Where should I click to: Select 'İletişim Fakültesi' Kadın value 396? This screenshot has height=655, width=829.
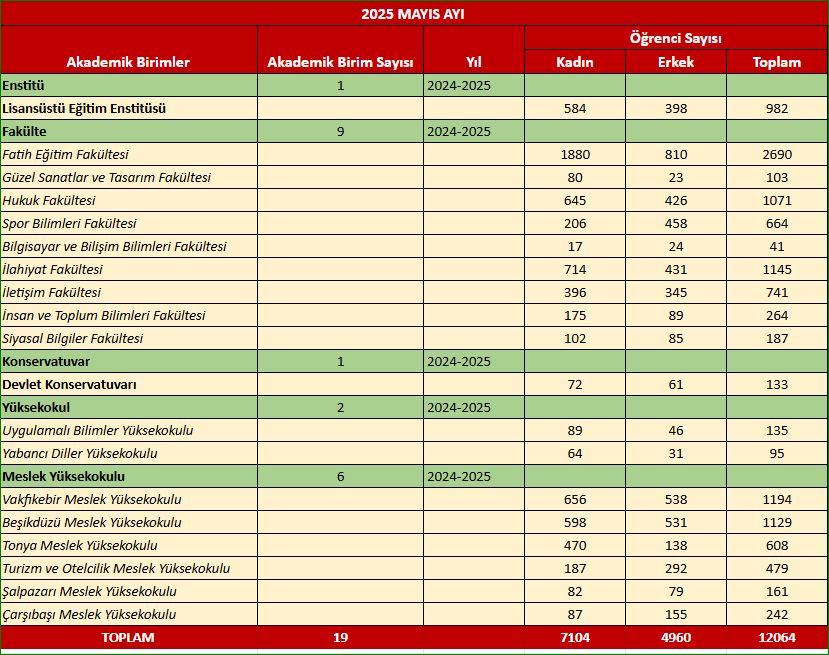click(575, 292)
